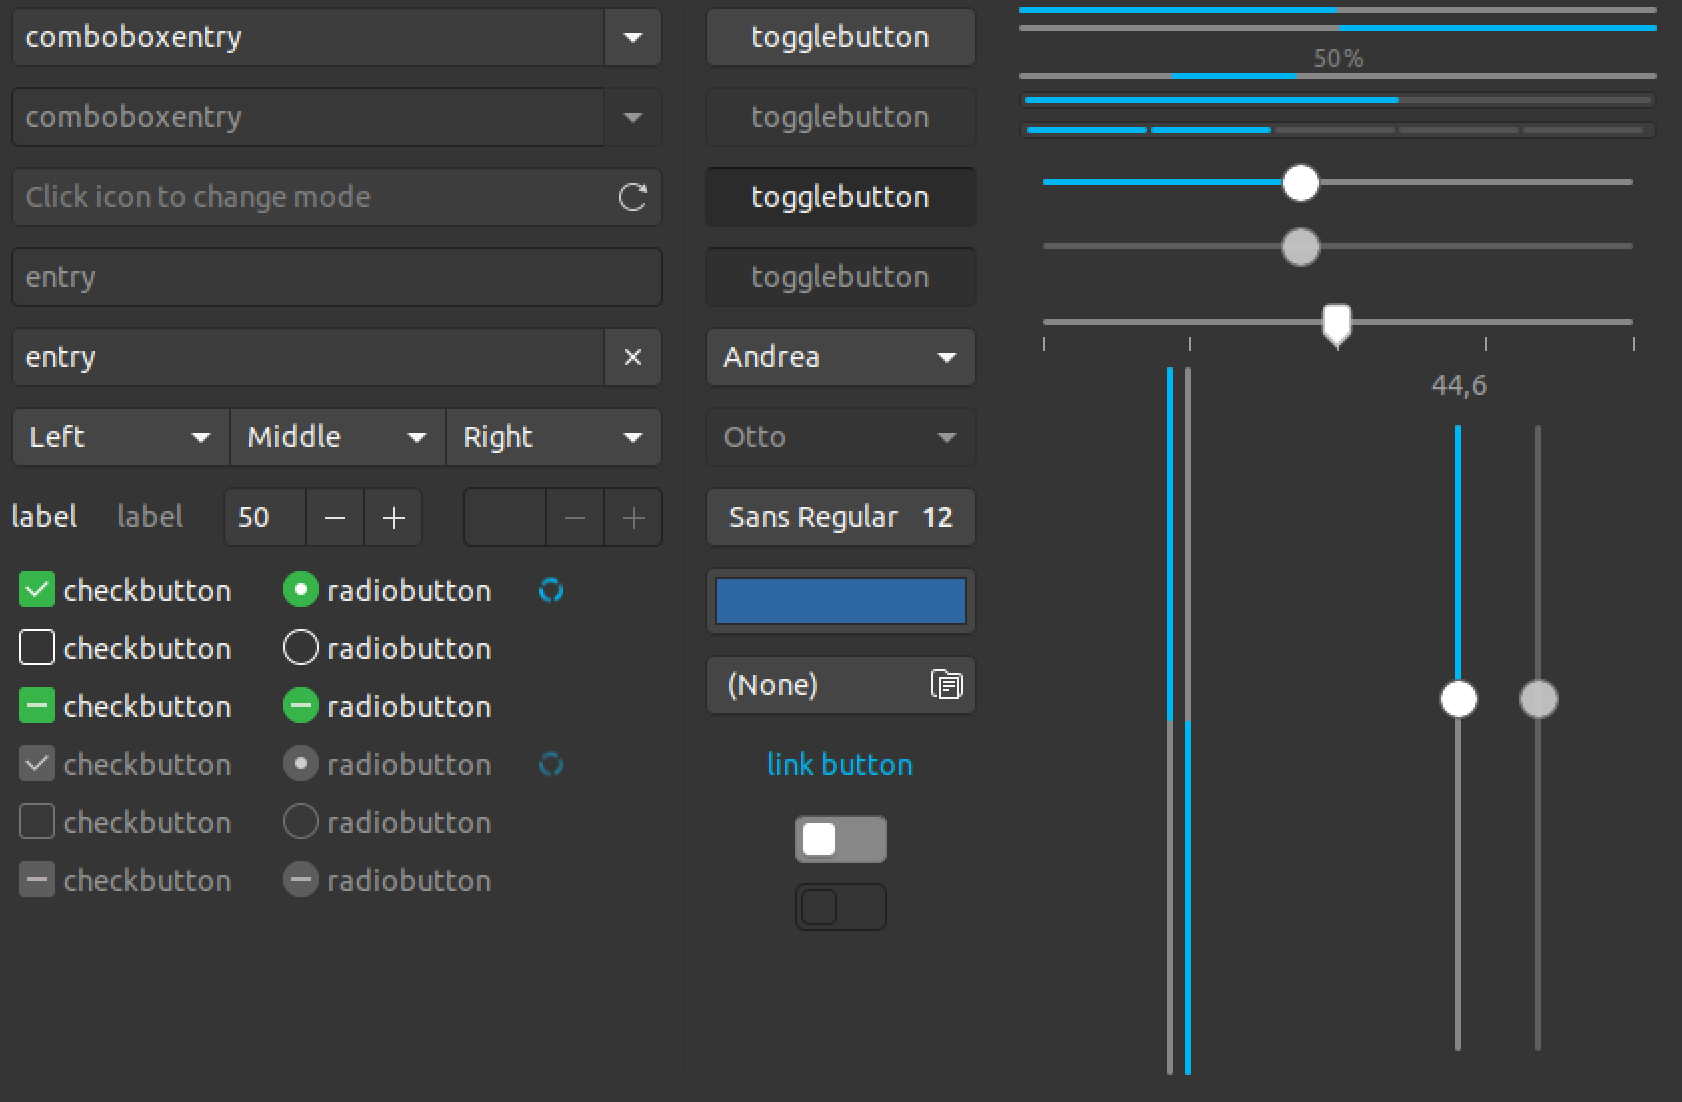The width and height of the screenshot is (1682, 1102).
Task: Click the 44,6 scale value
Action: coord(1459,385)
